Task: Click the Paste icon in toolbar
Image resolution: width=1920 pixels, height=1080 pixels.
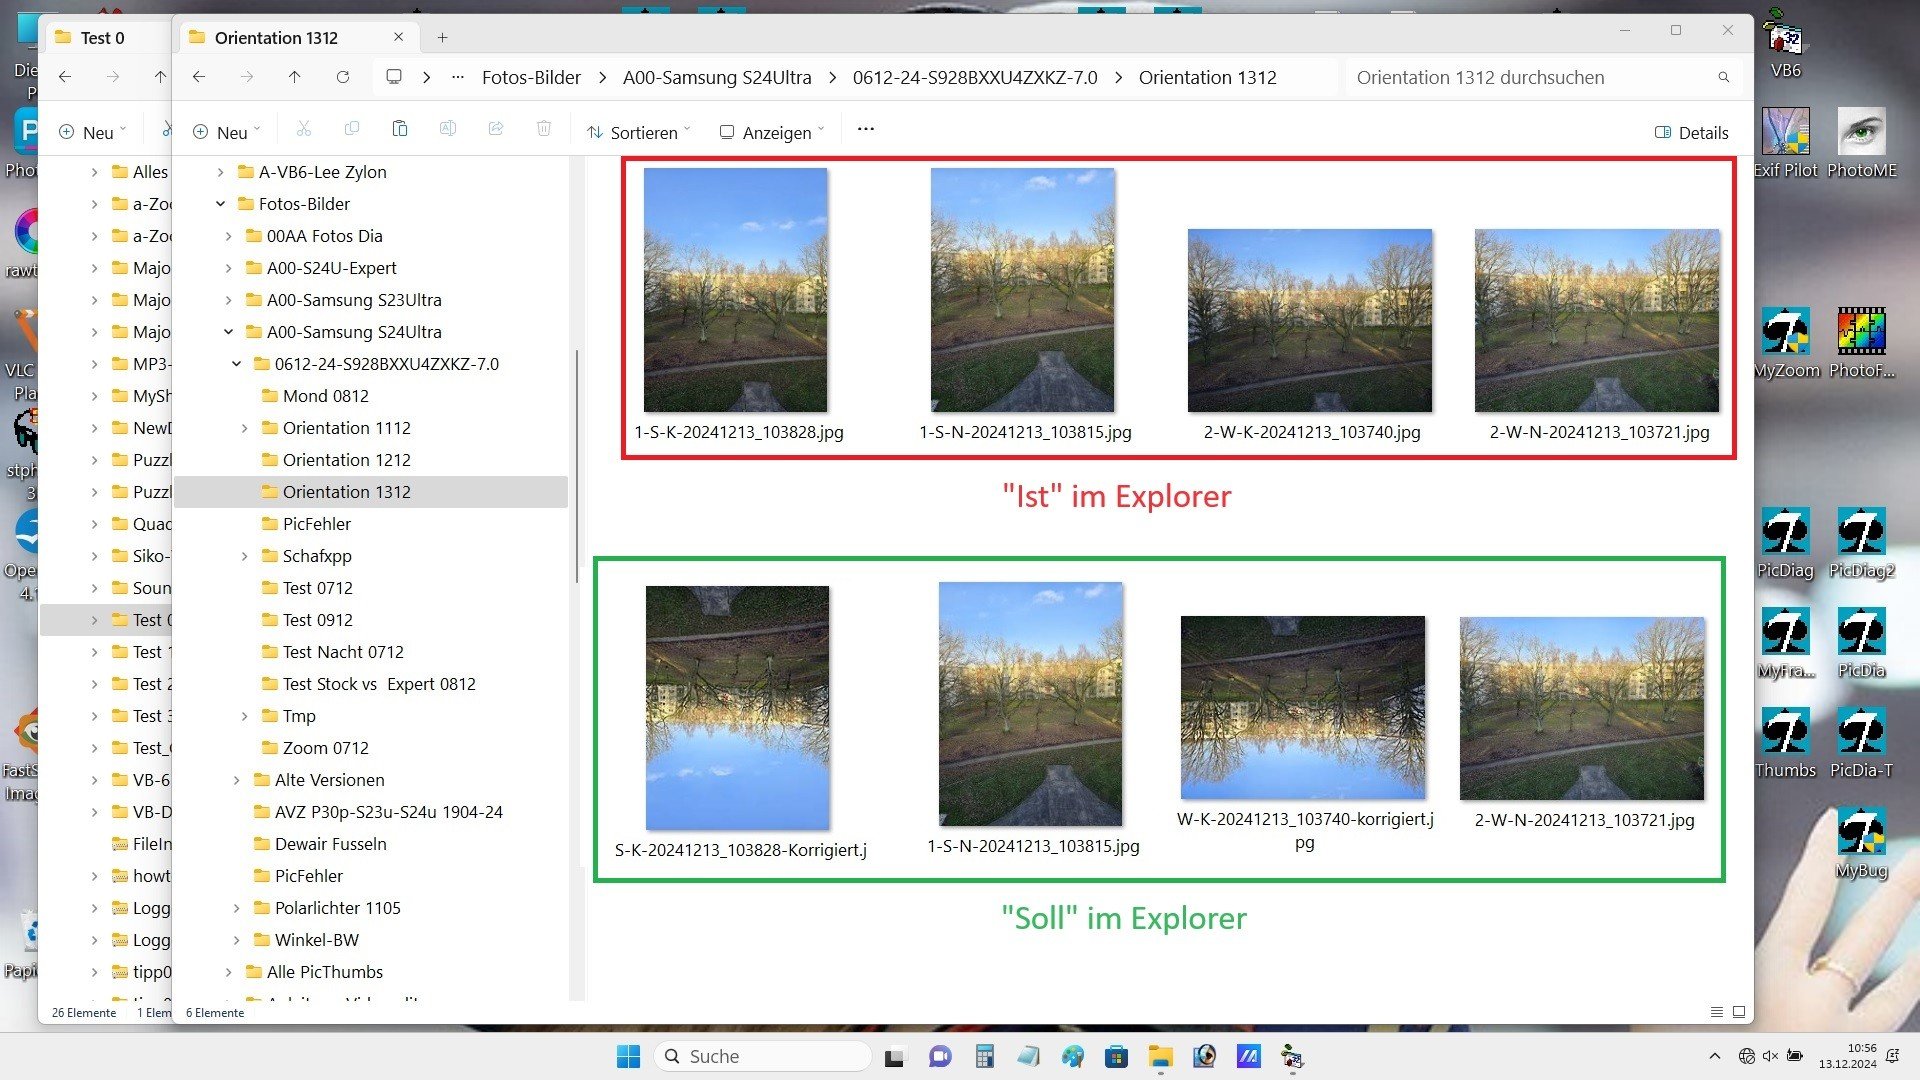Action: 399,130
